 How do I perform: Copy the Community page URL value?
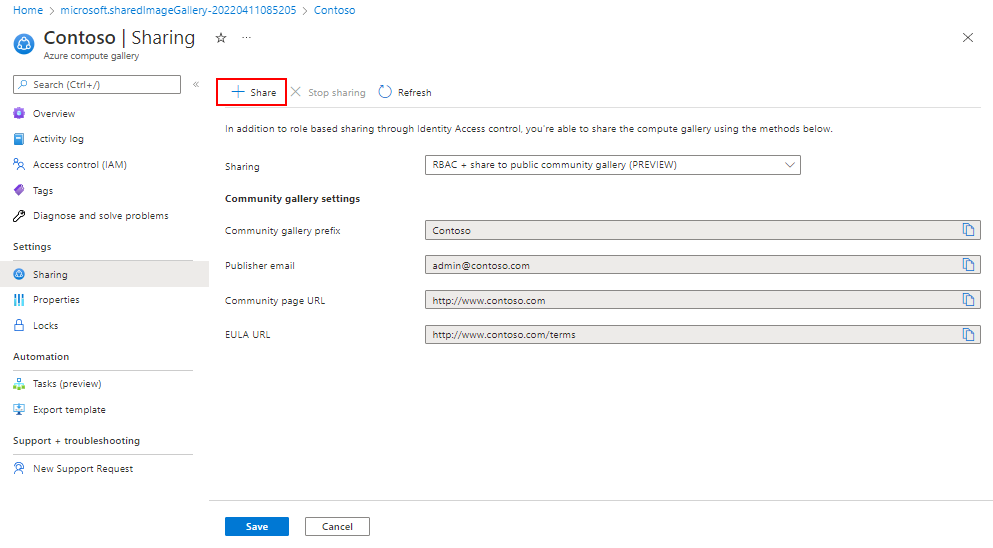click(968, 300)
